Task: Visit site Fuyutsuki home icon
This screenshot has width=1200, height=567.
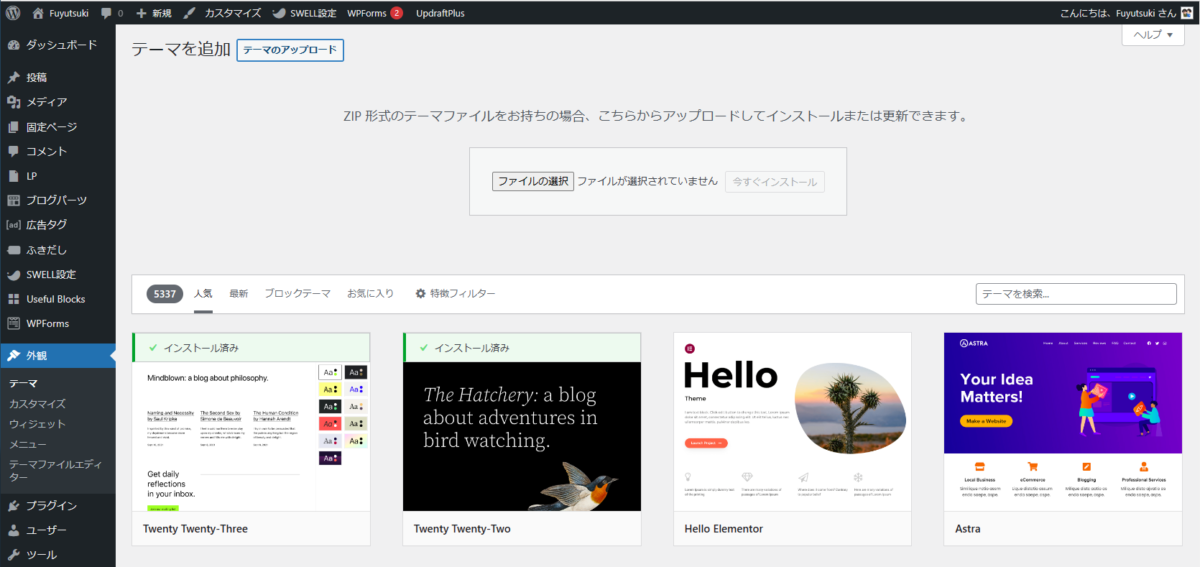Action: click(x=38, y=13)
